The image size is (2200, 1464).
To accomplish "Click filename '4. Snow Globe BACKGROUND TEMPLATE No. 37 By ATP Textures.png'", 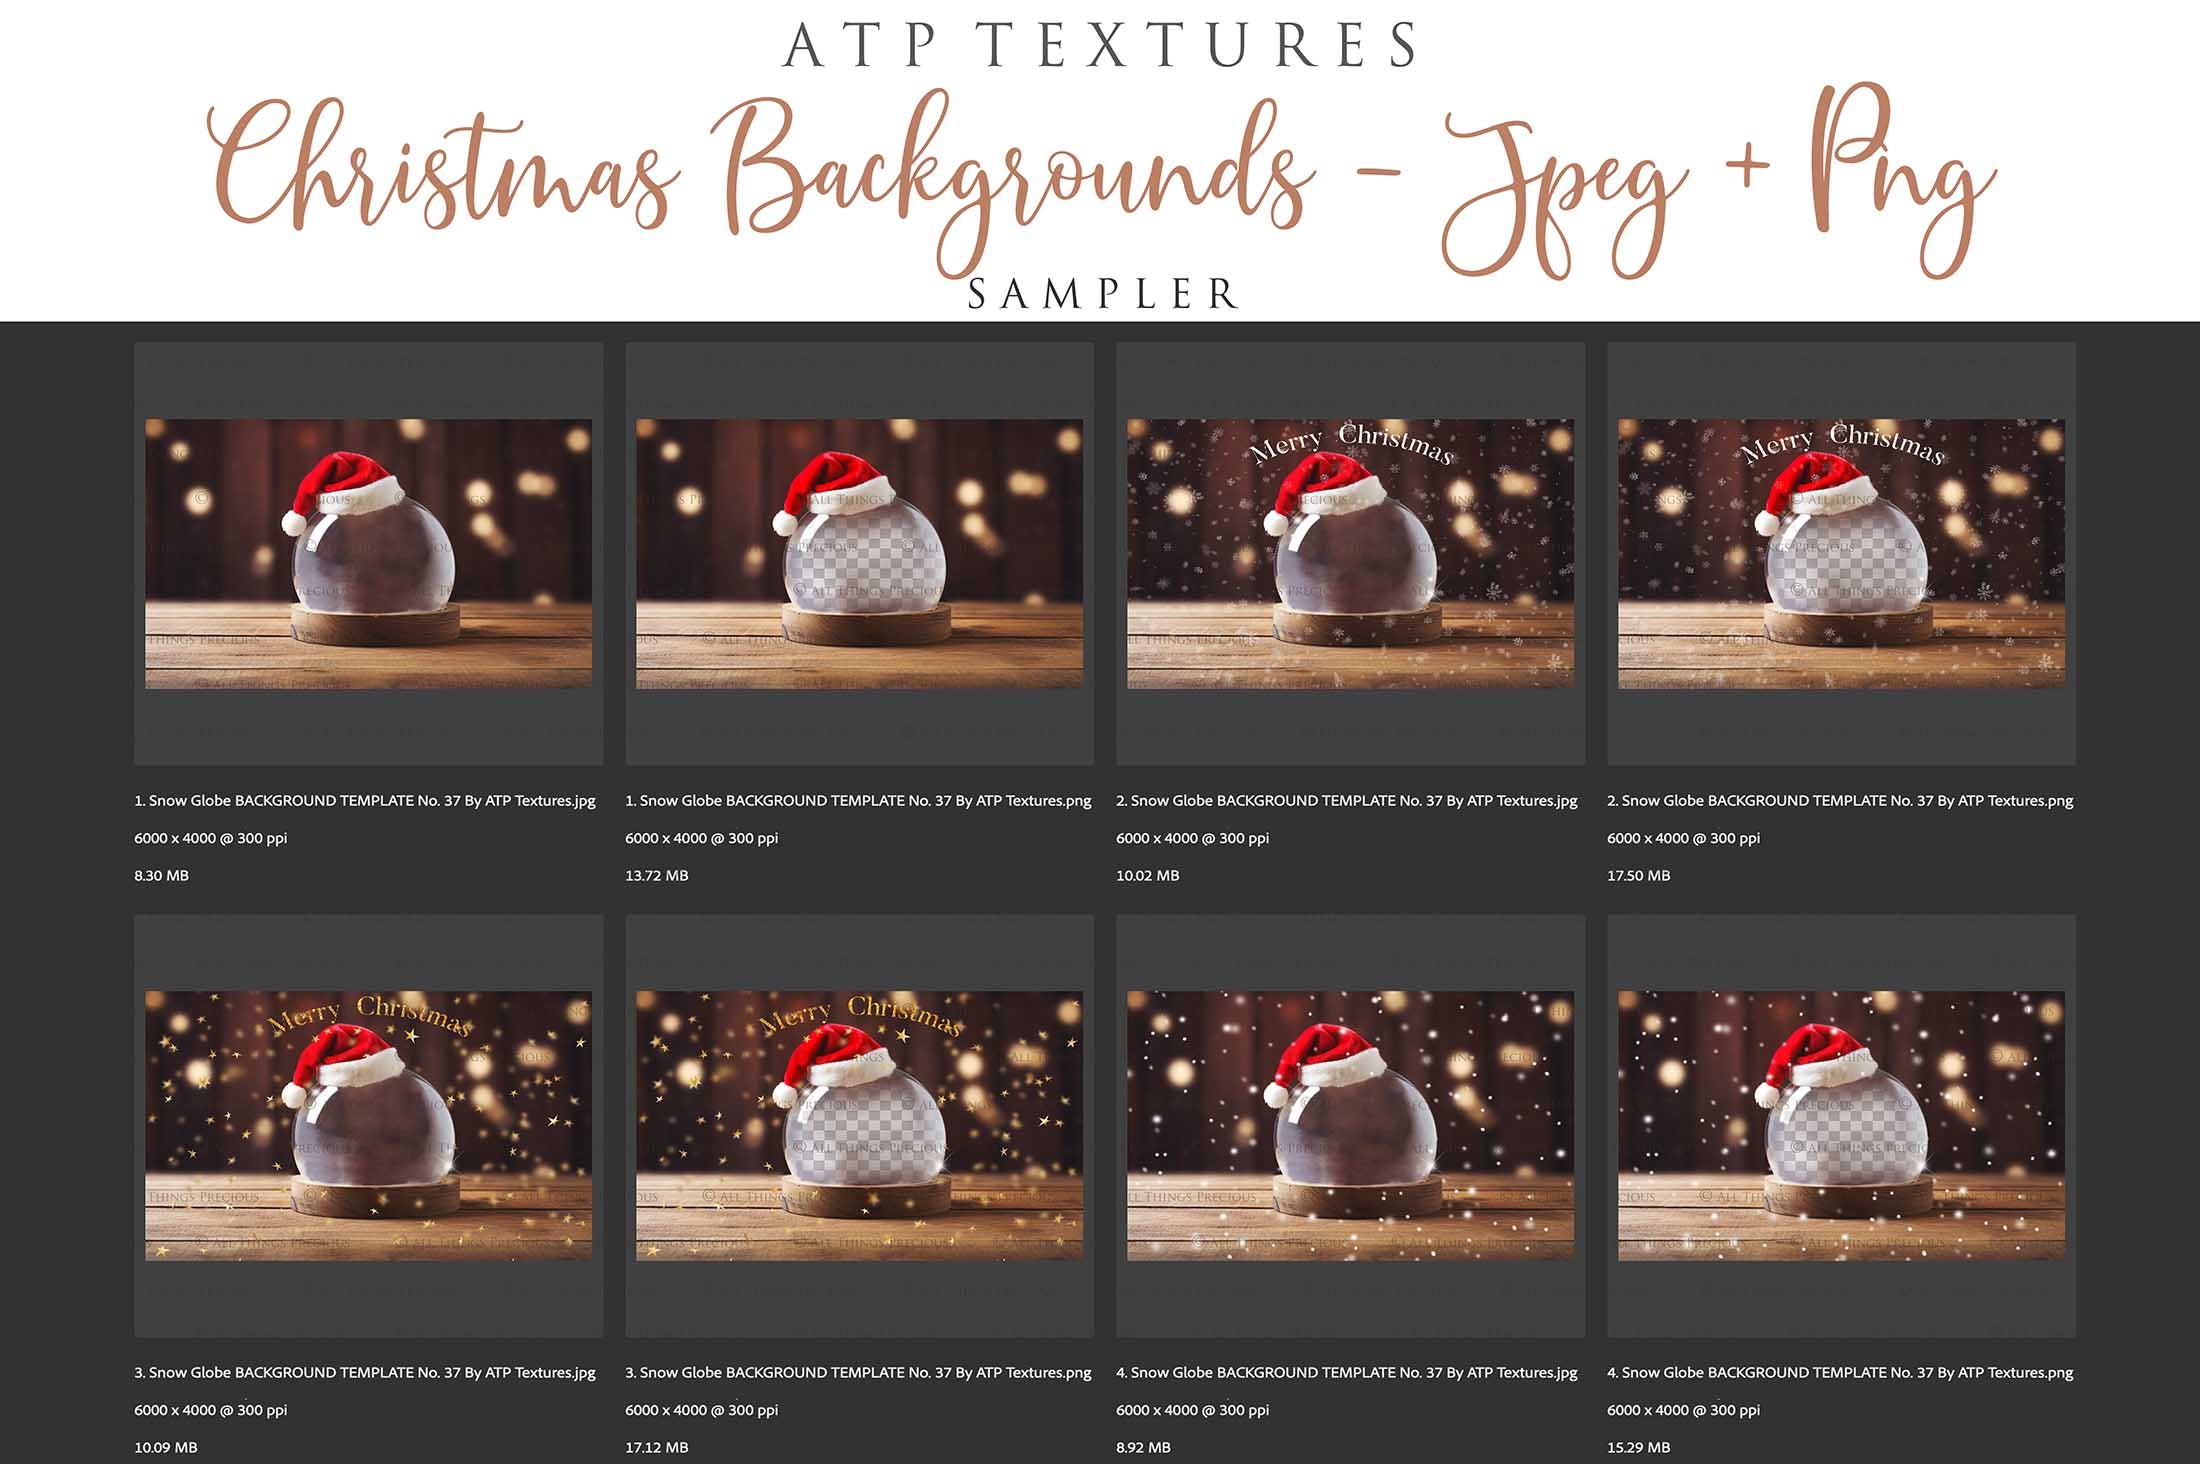I will click(x=1840, y=1373).
